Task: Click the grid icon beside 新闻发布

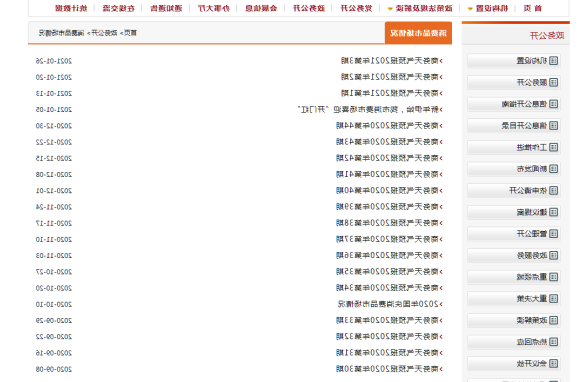Action: (553, 169)
